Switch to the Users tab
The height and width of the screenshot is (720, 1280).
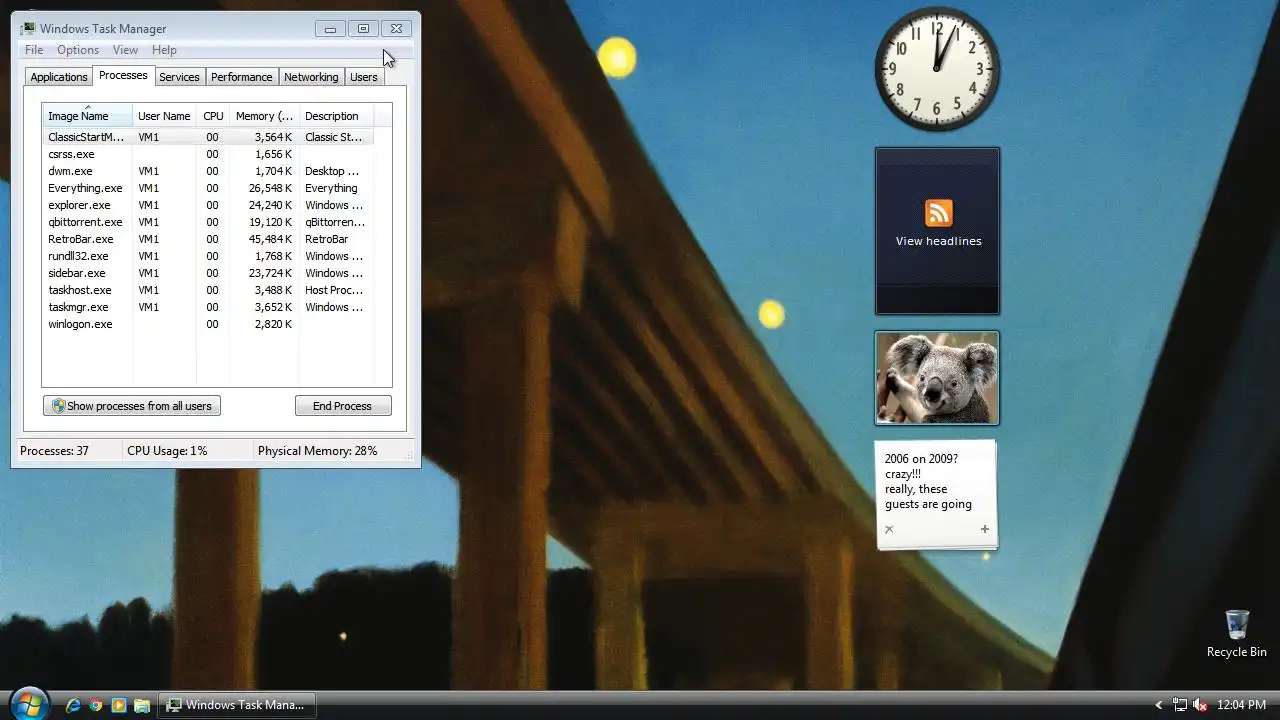(x=364, y=77)
